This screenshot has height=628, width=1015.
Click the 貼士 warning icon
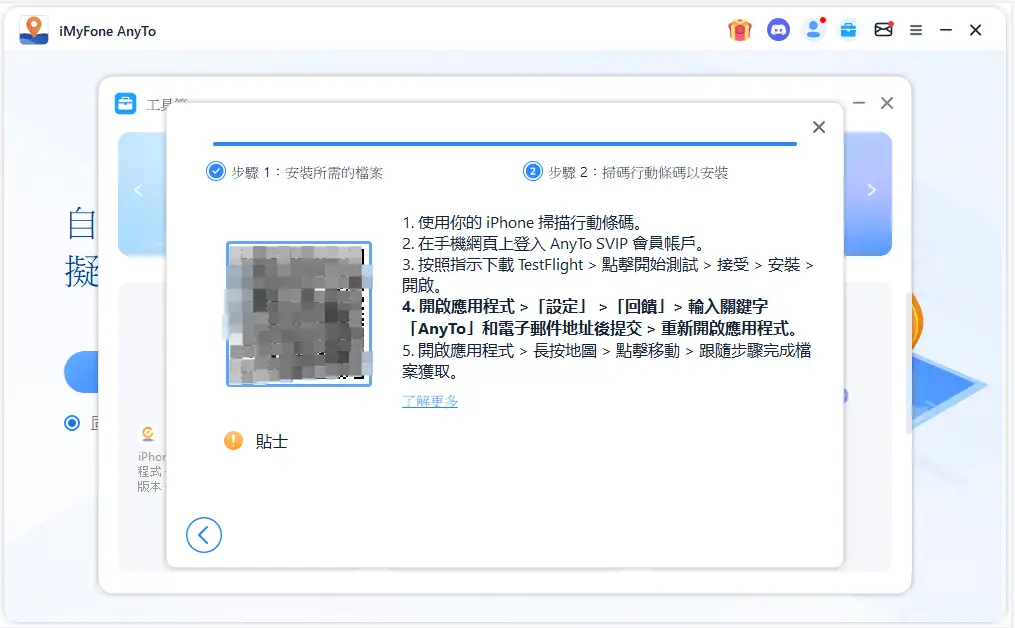tap(233, 441)
